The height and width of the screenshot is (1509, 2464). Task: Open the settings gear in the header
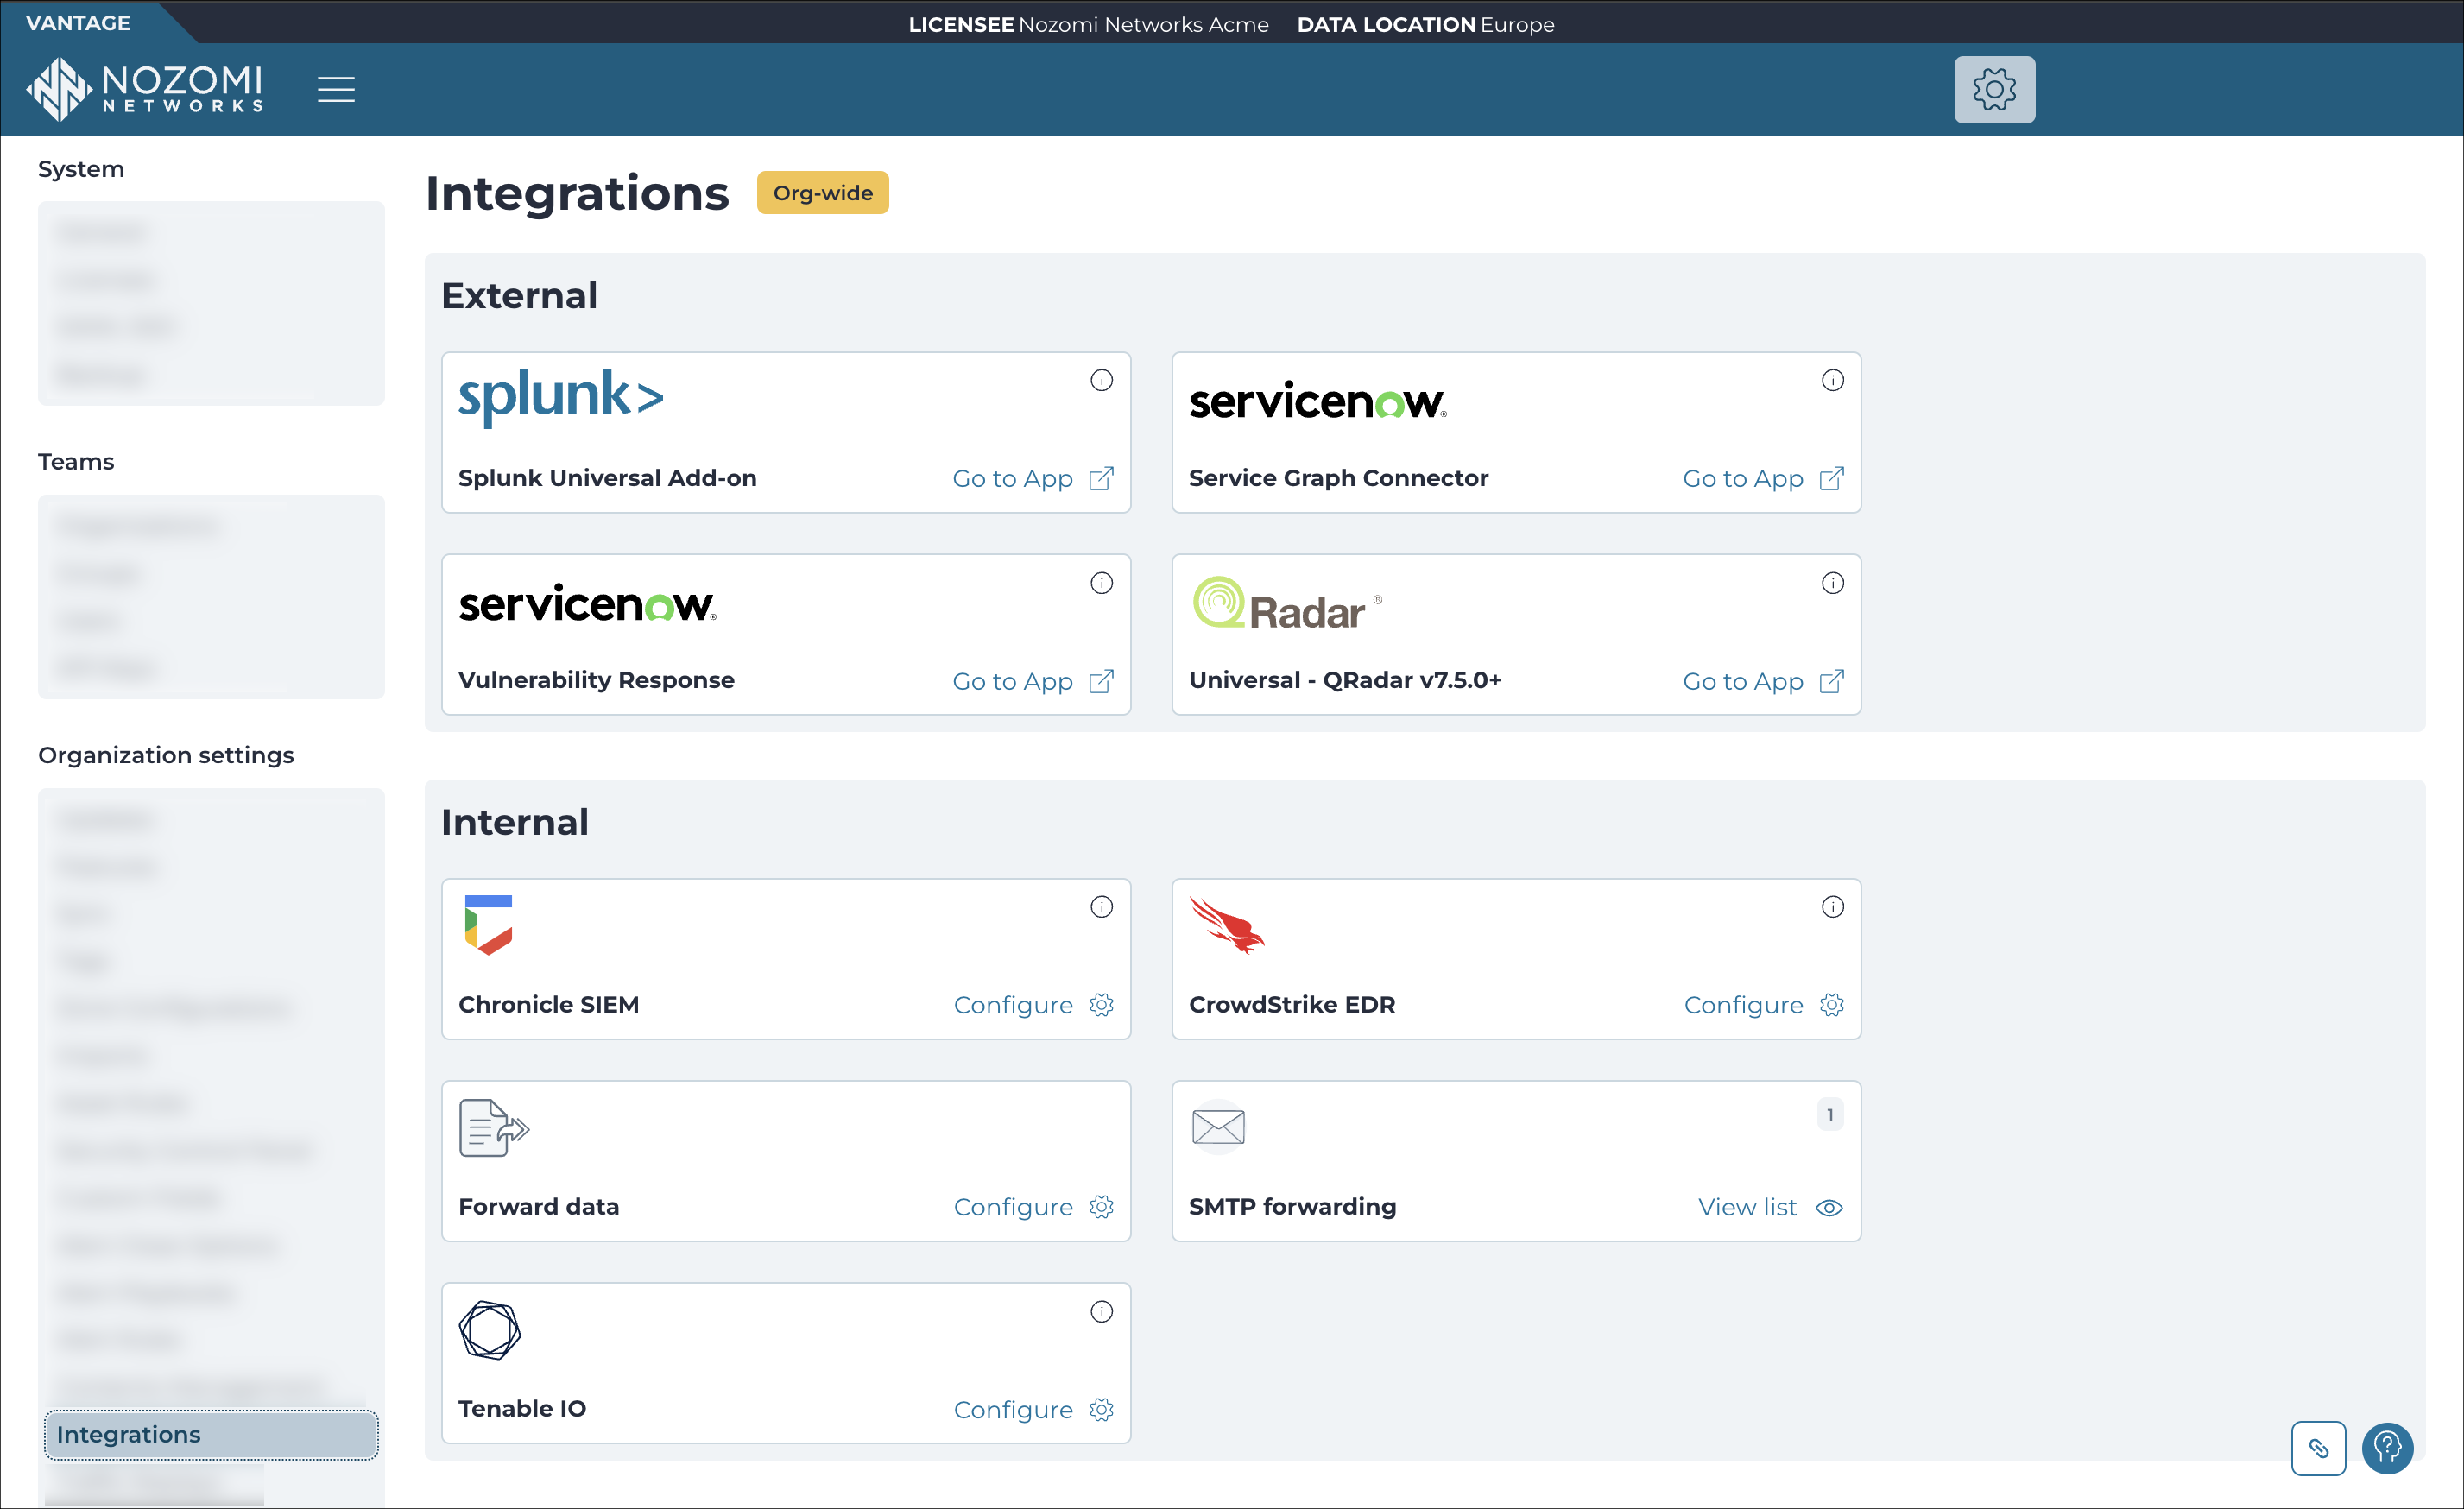[1994, 89]
